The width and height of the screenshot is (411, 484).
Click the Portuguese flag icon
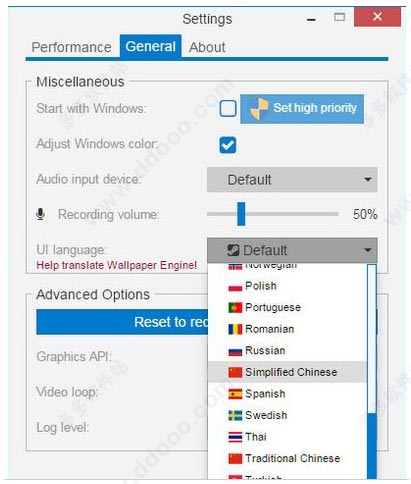[x=235, y=307]
